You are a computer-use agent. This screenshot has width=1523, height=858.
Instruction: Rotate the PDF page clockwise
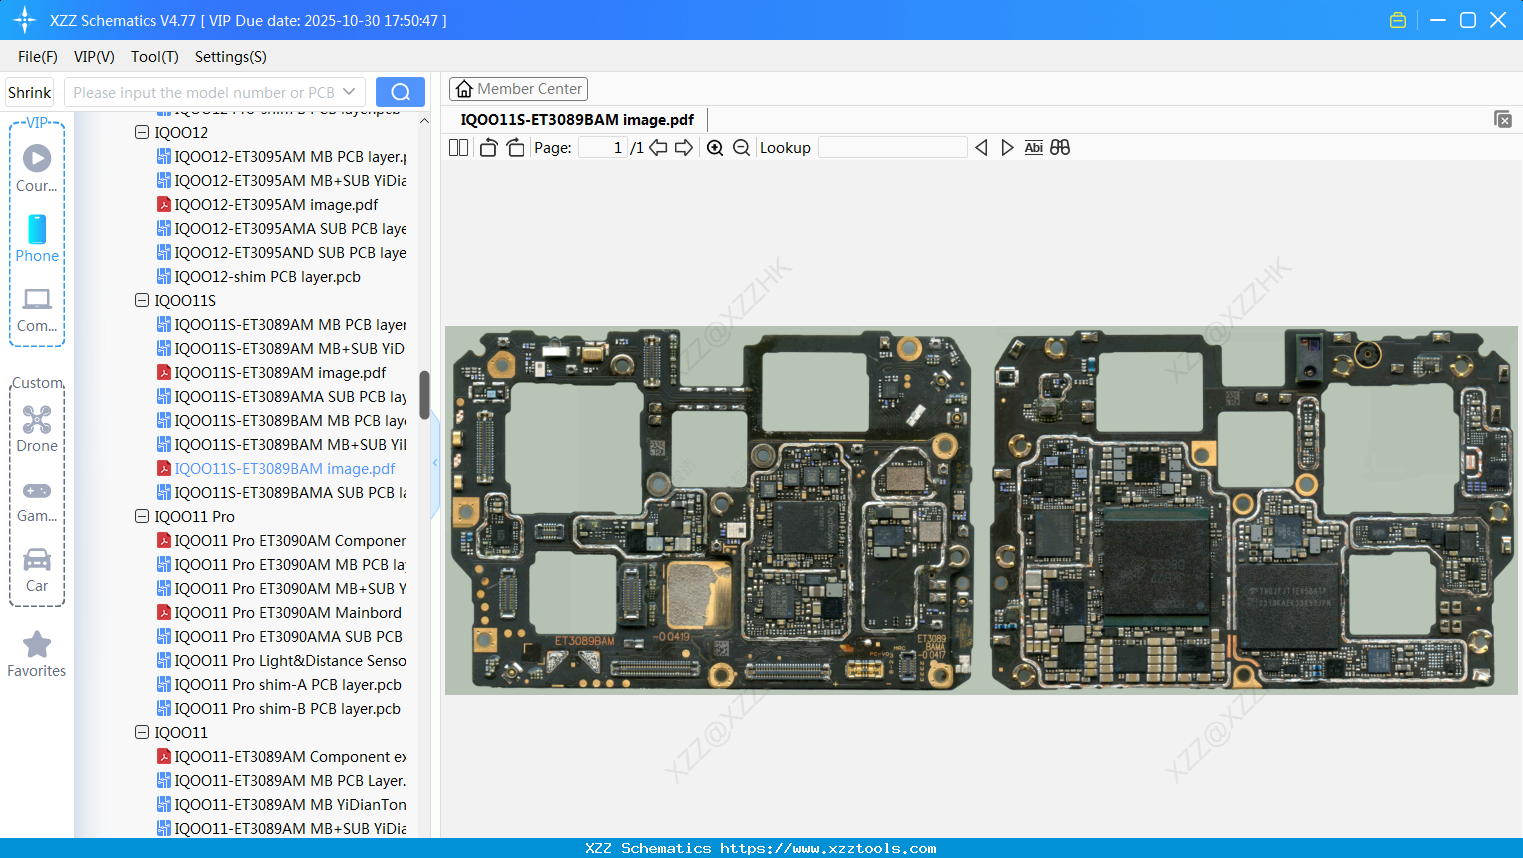[515, 146]
